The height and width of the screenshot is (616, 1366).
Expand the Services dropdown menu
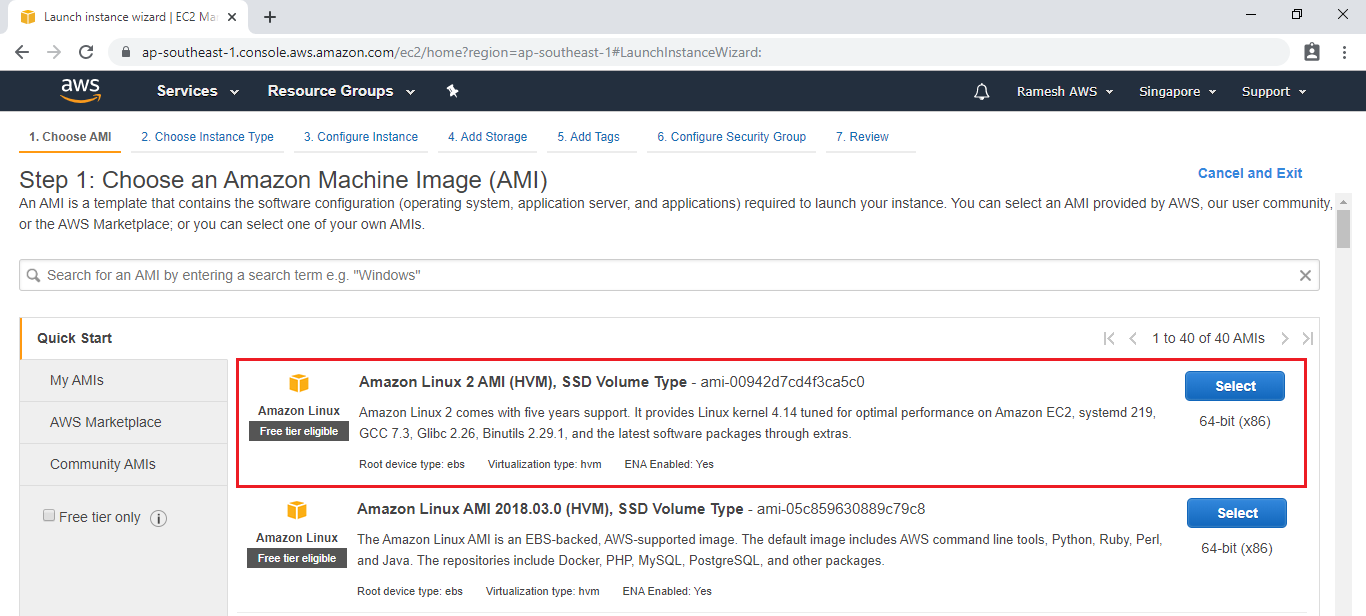(198, 91)
